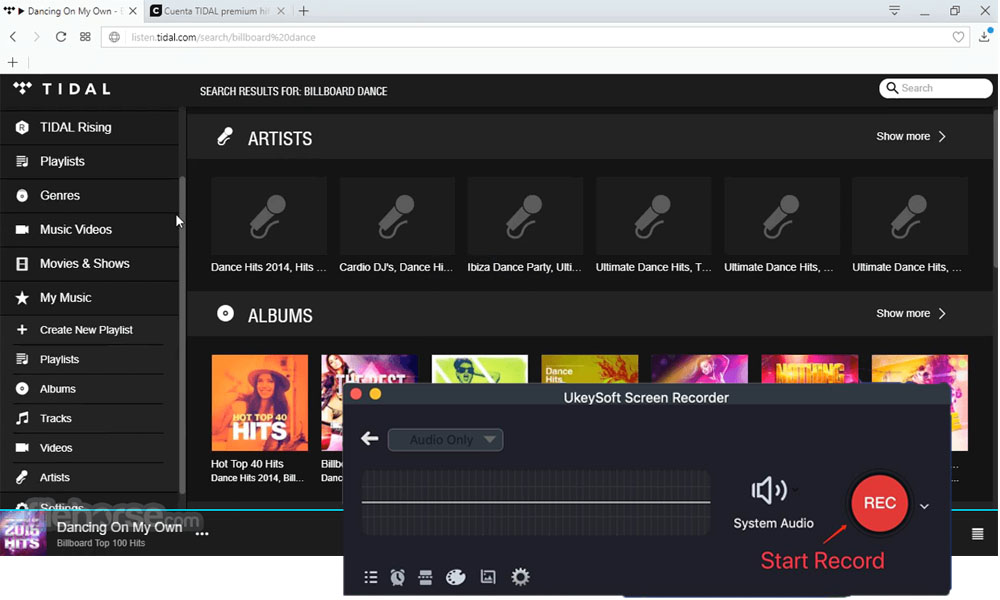This screenshot has height=600, width=1000.
Task: Click the Hot Top 40 Hits album title
Action: 247,464
